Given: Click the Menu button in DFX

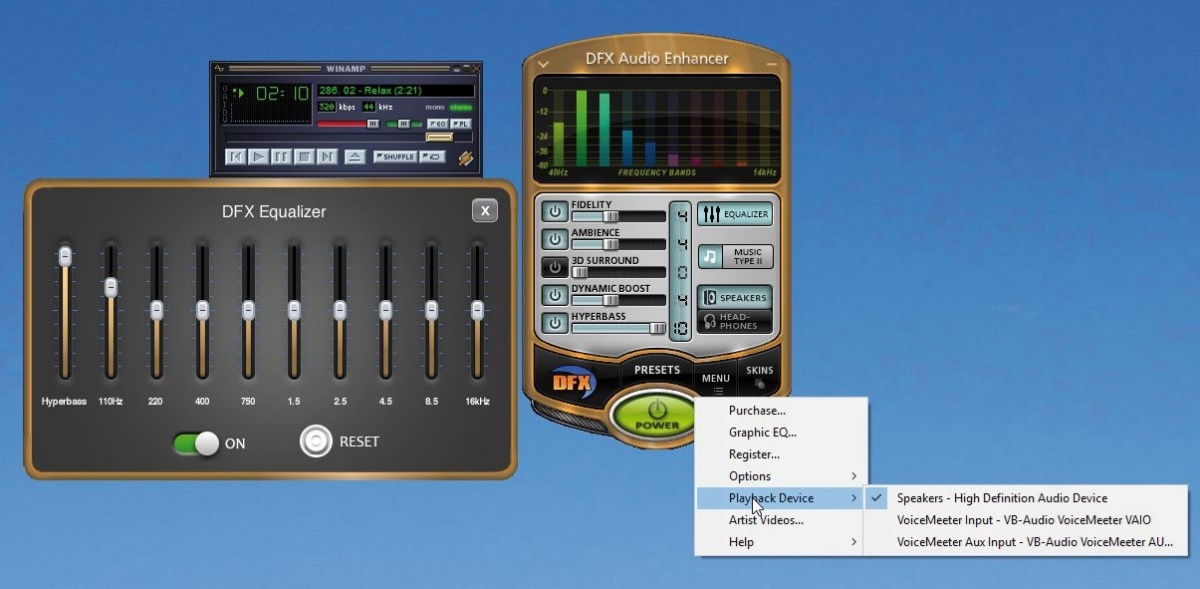Looking at the screenshot, I should pos(716,381).
